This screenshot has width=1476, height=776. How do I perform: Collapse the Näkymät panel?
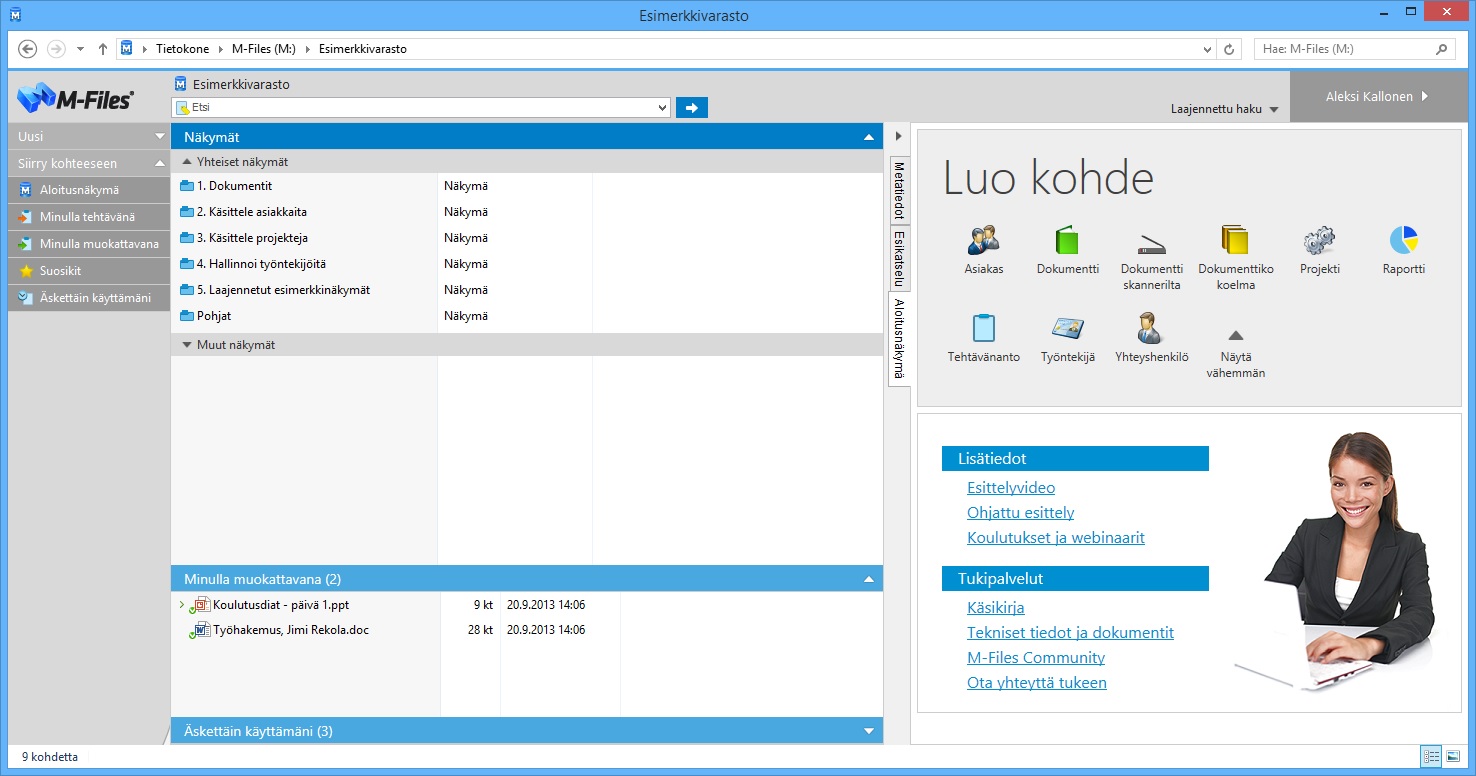(869, 137)
